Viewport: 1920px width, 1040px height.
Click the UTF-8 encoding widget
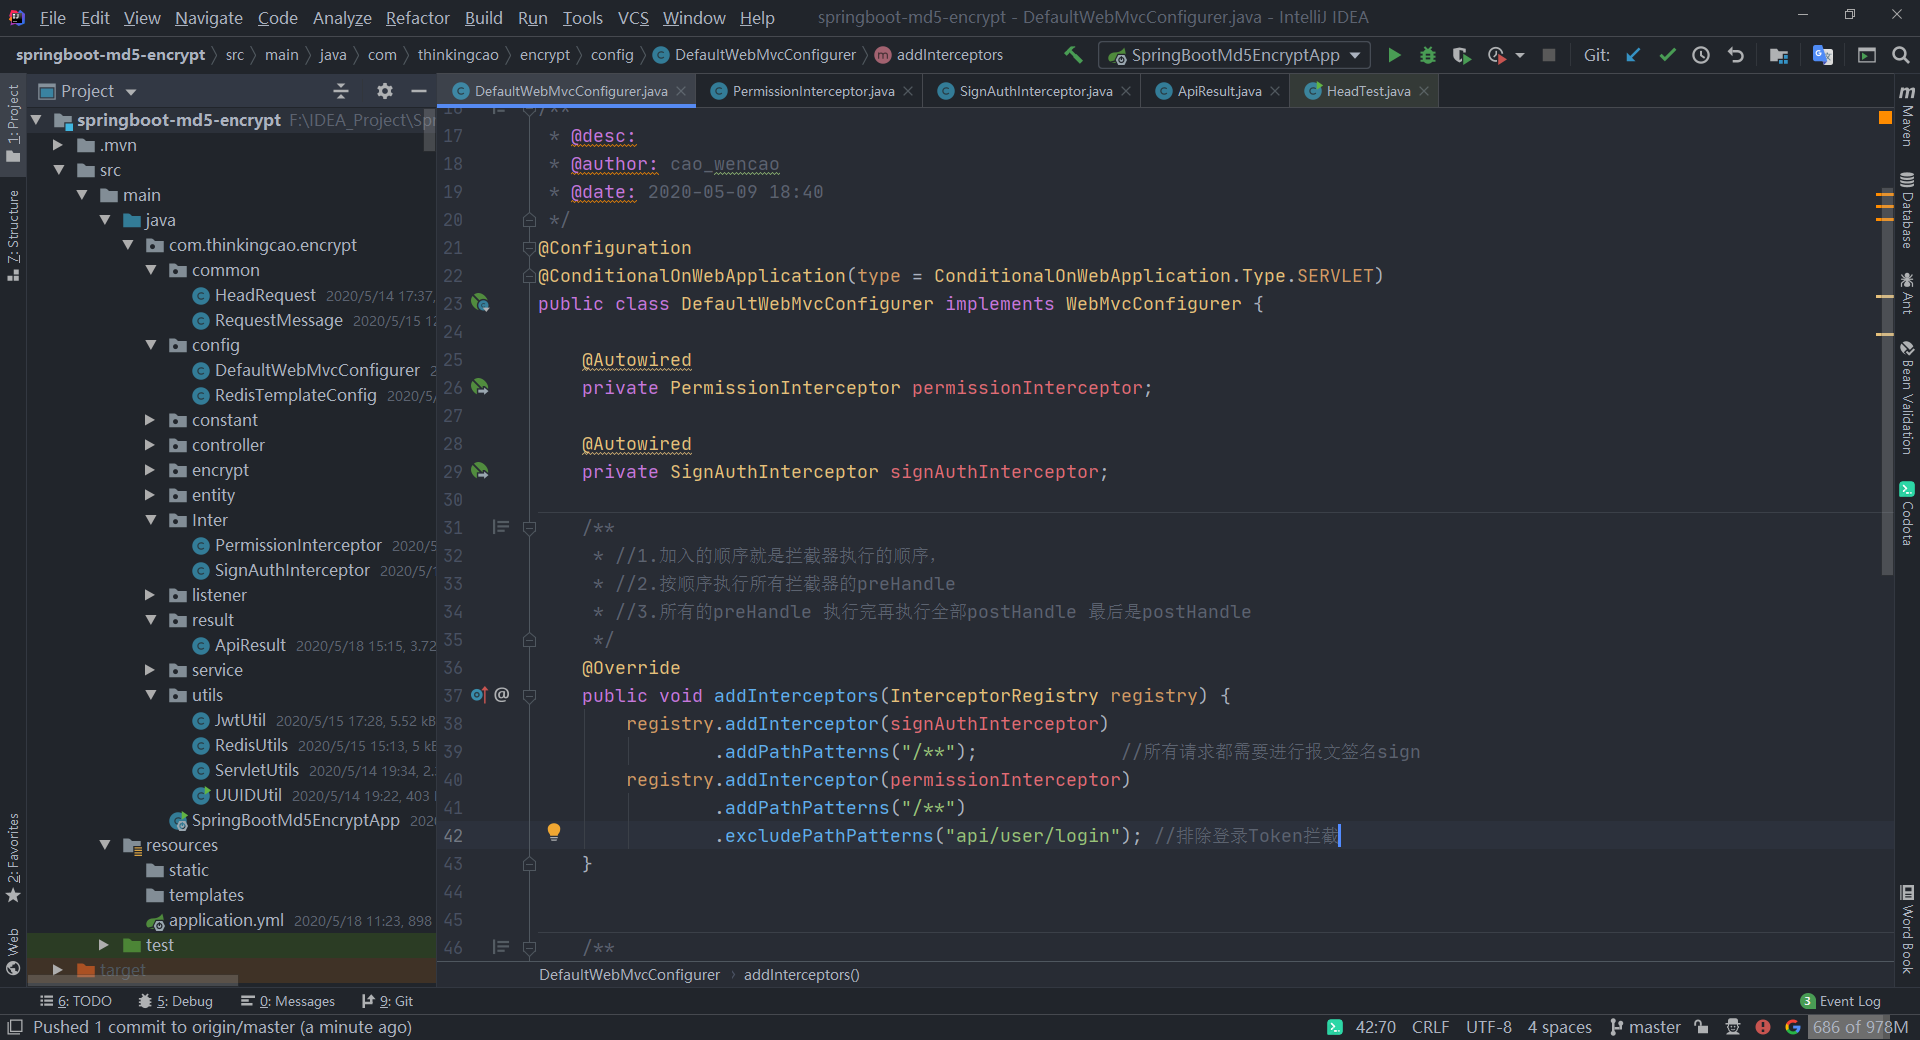(x=1489, y=1027)
